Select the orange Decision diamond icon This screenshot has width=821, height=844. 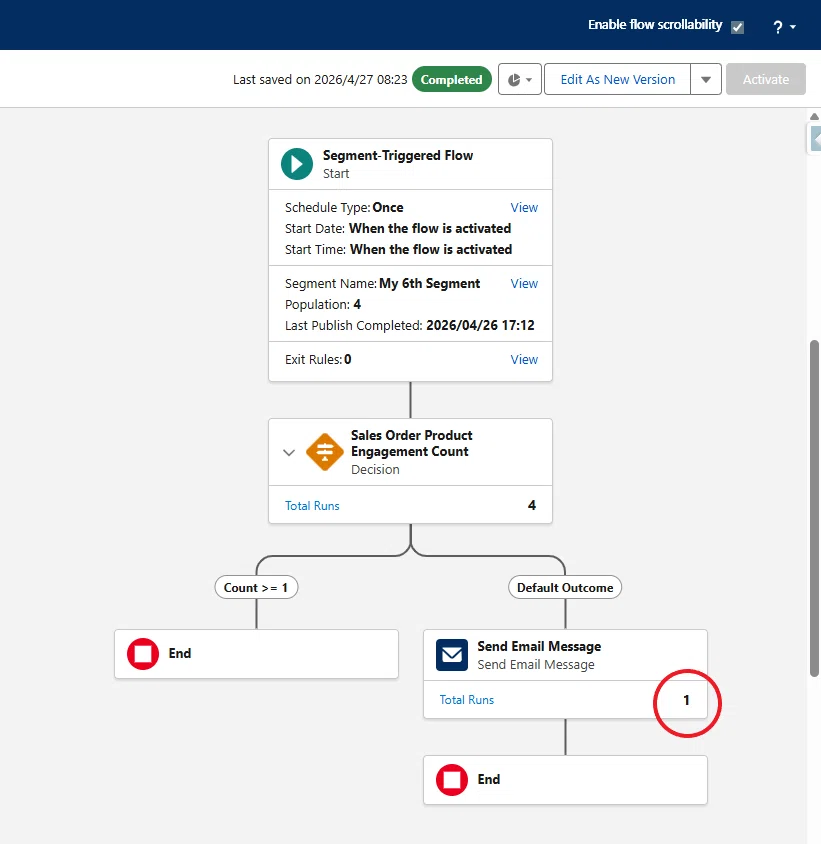325,452
